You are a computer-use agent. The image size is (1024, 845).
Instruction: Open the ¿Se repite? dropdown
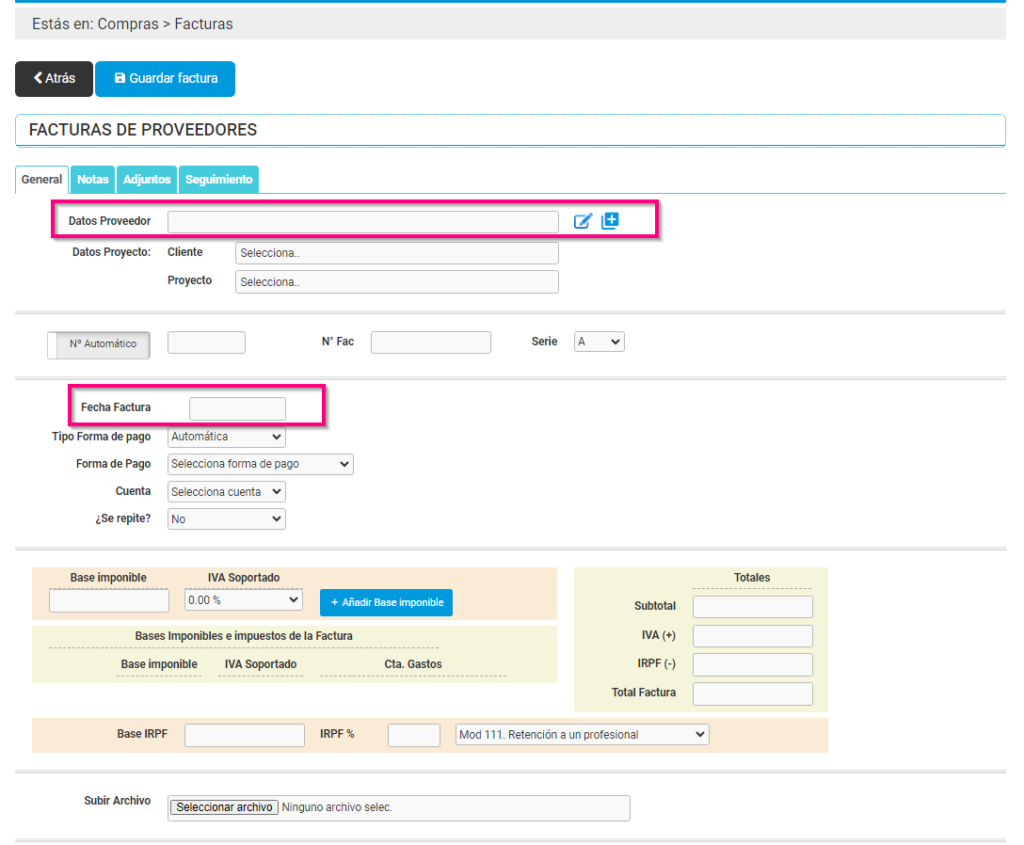pos(226,518)
